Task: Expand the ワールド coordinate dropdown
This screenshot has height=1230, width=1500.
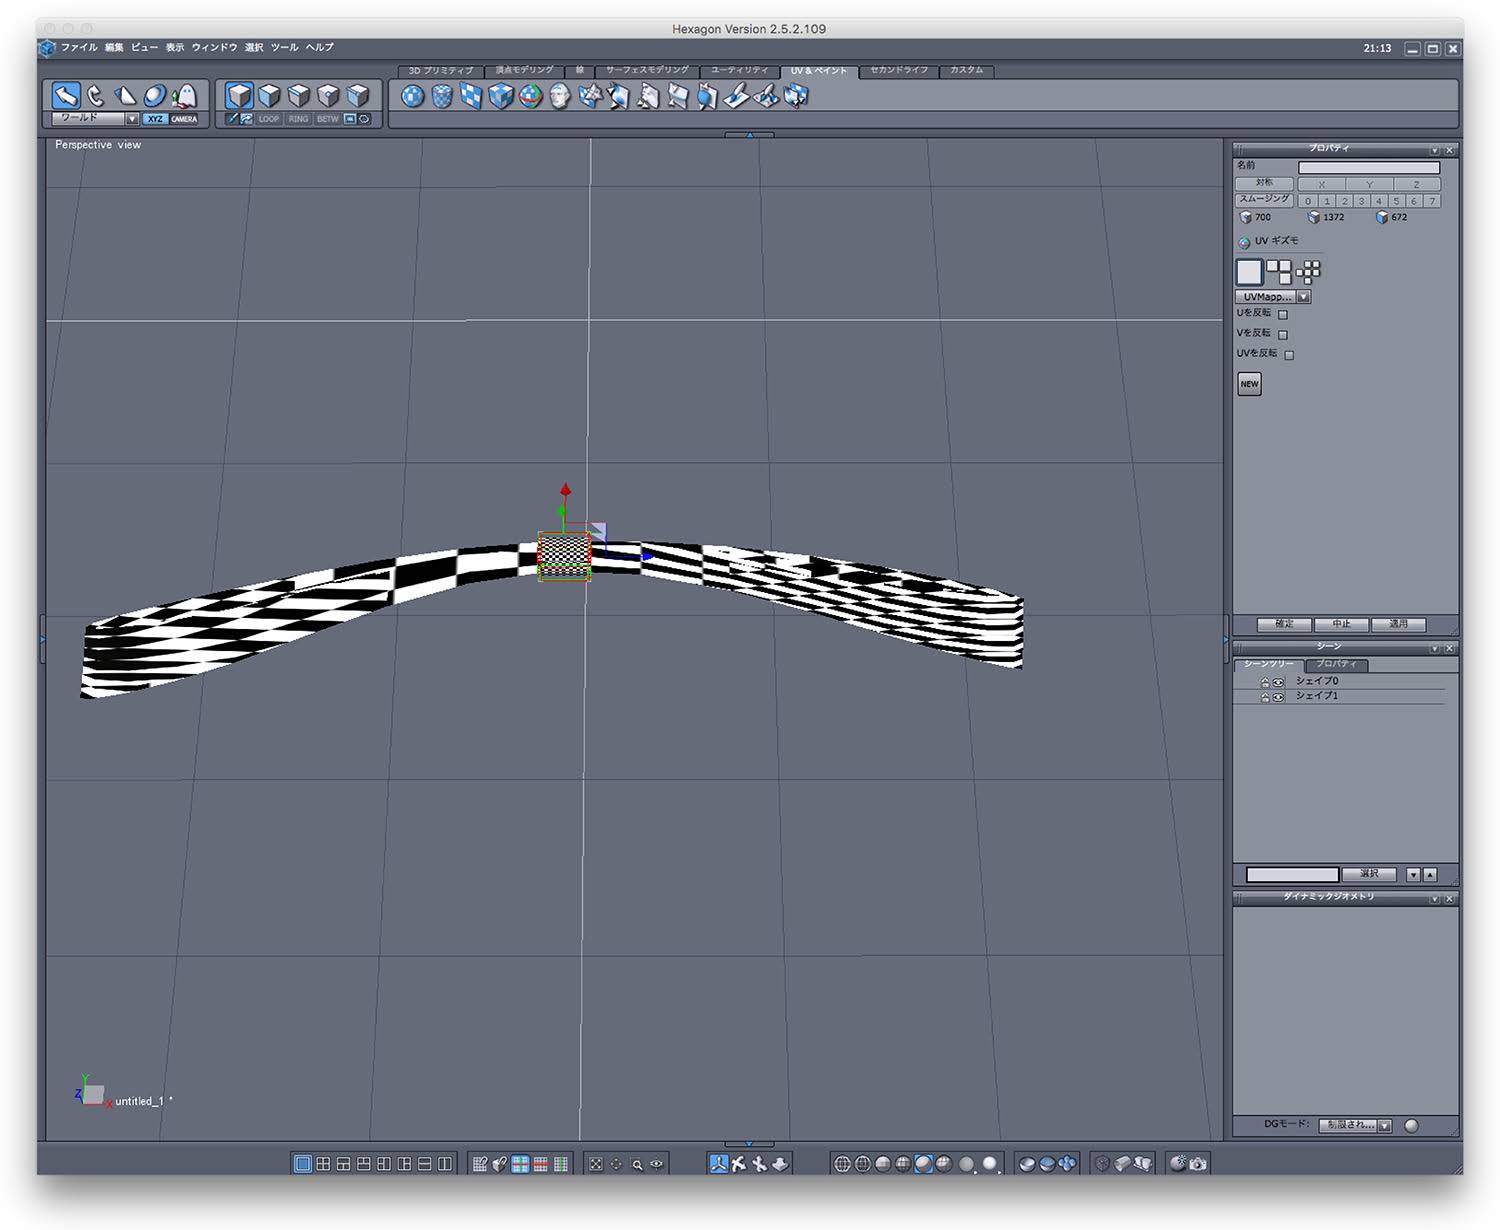Action: pos(132,119)
